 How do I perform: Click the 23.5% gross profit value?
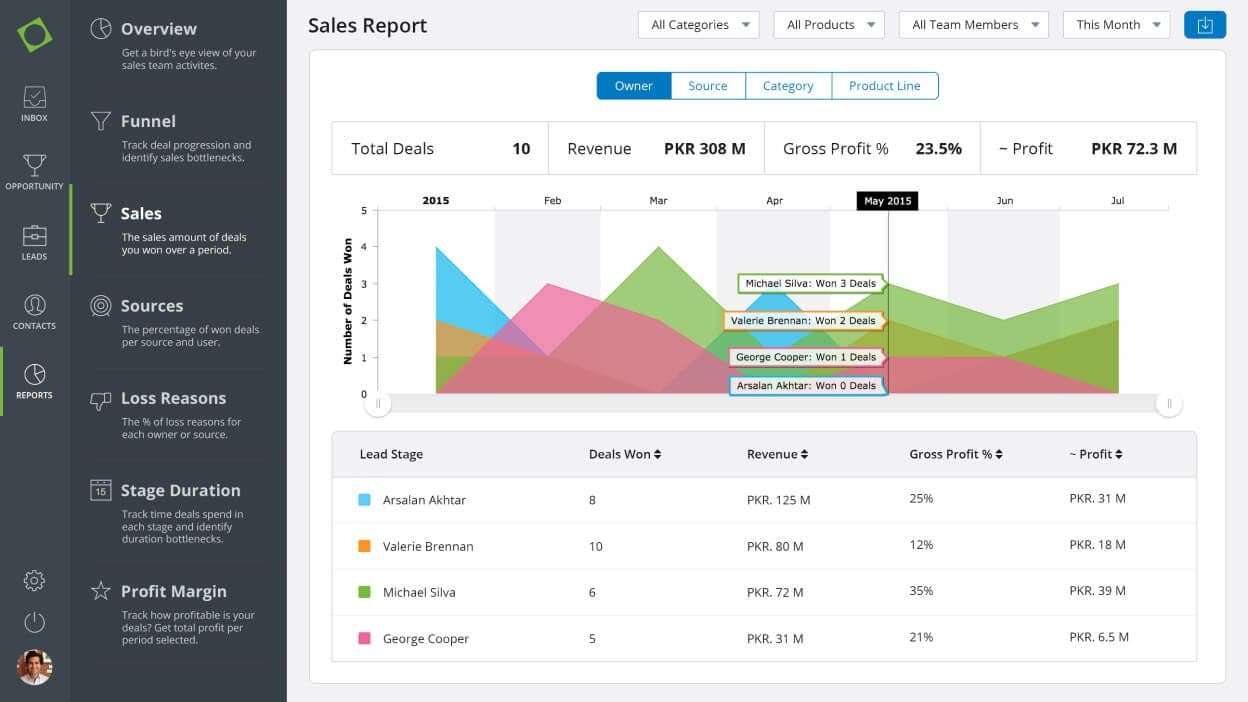tap(939, 149)
